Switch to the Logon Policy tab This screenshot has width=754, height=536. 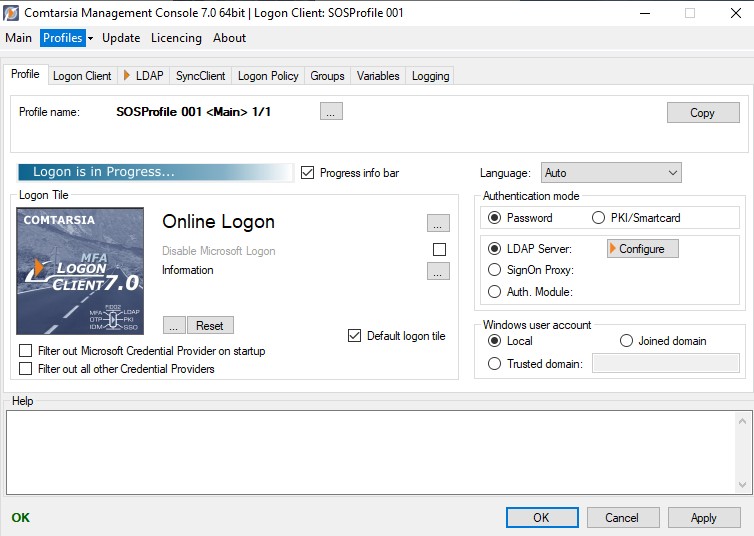click(x=268, y=76)
